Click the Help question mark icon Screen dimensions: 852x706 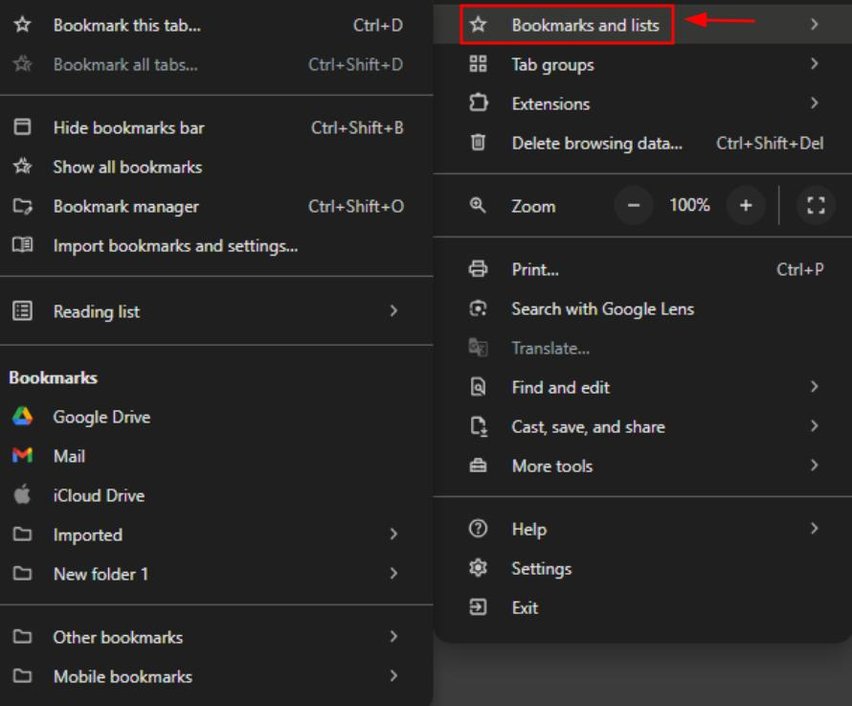(478, 528)
